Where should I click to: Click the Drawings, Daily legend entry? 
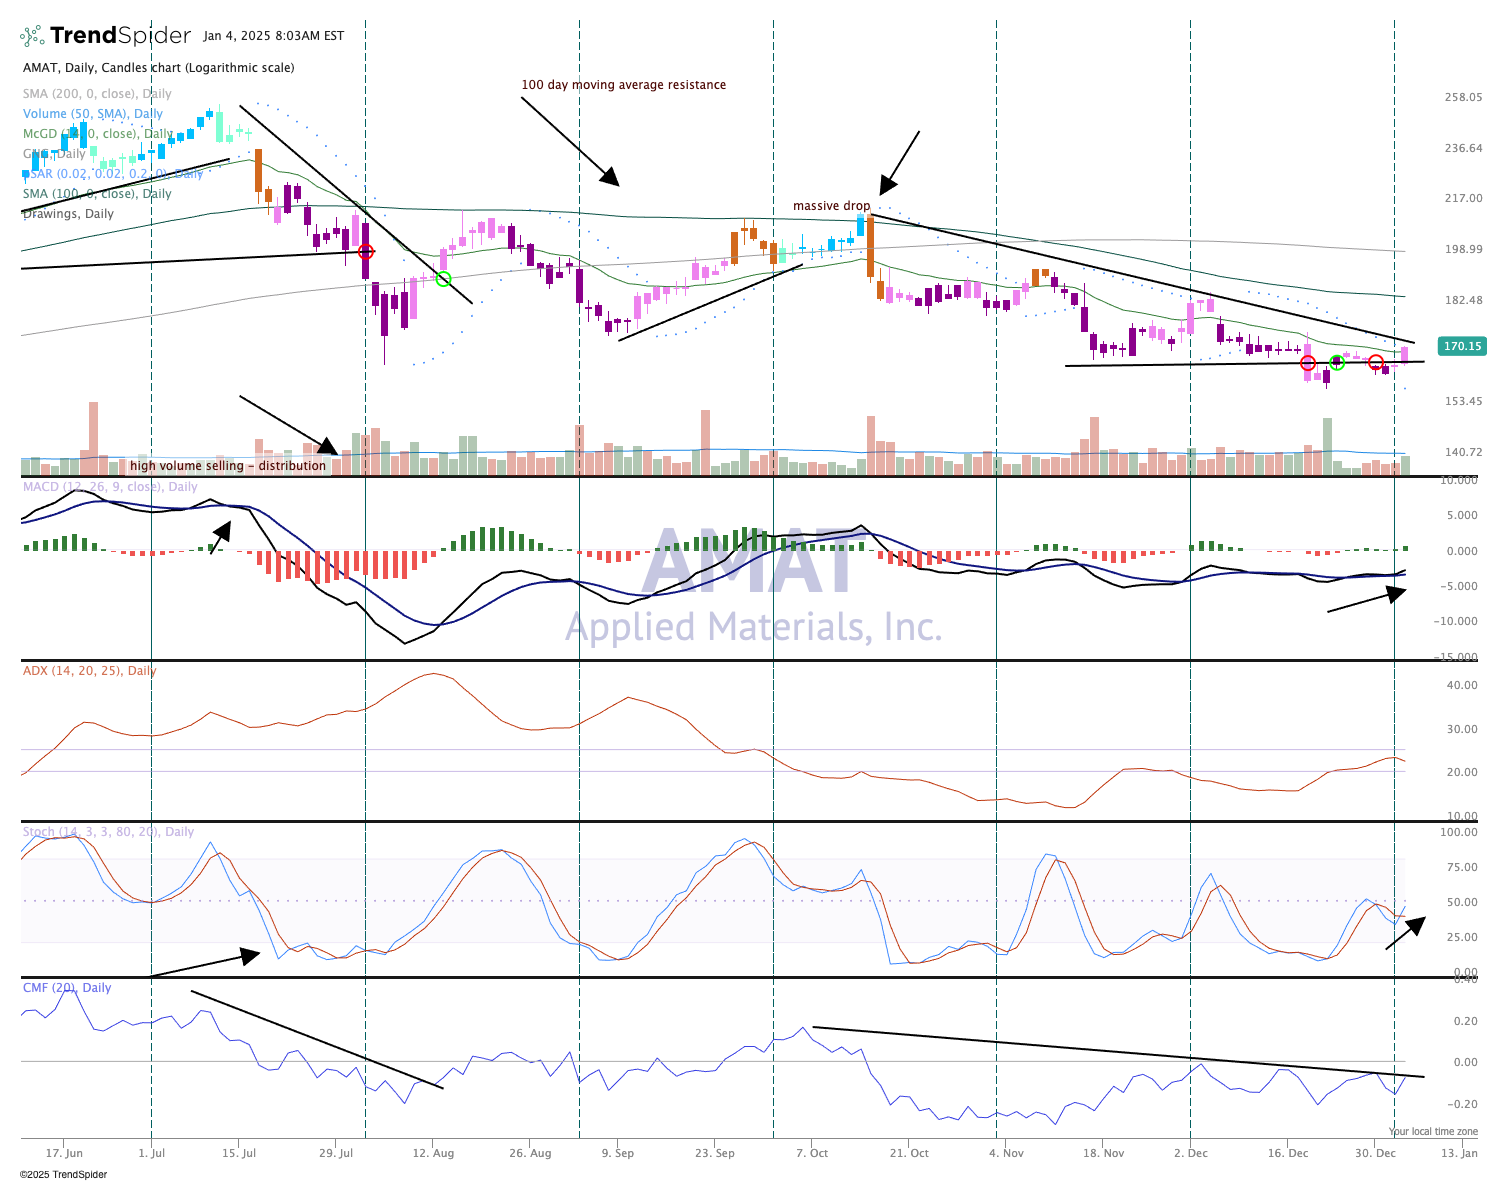[68, 214]
